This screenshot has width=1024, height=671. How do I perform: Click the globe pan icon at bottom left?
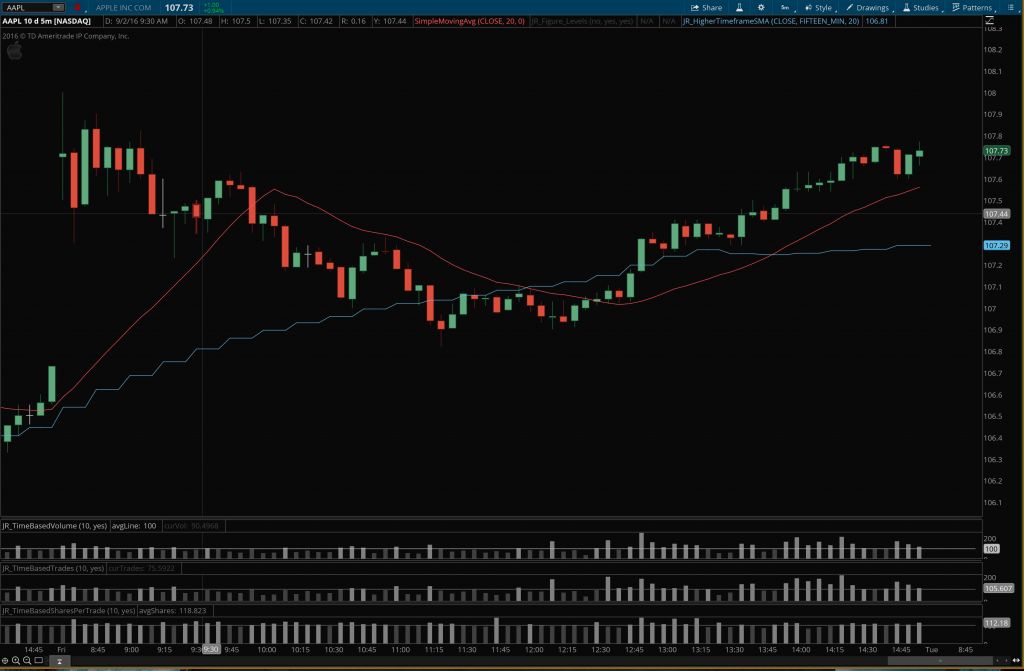click(x=5, y=660)
